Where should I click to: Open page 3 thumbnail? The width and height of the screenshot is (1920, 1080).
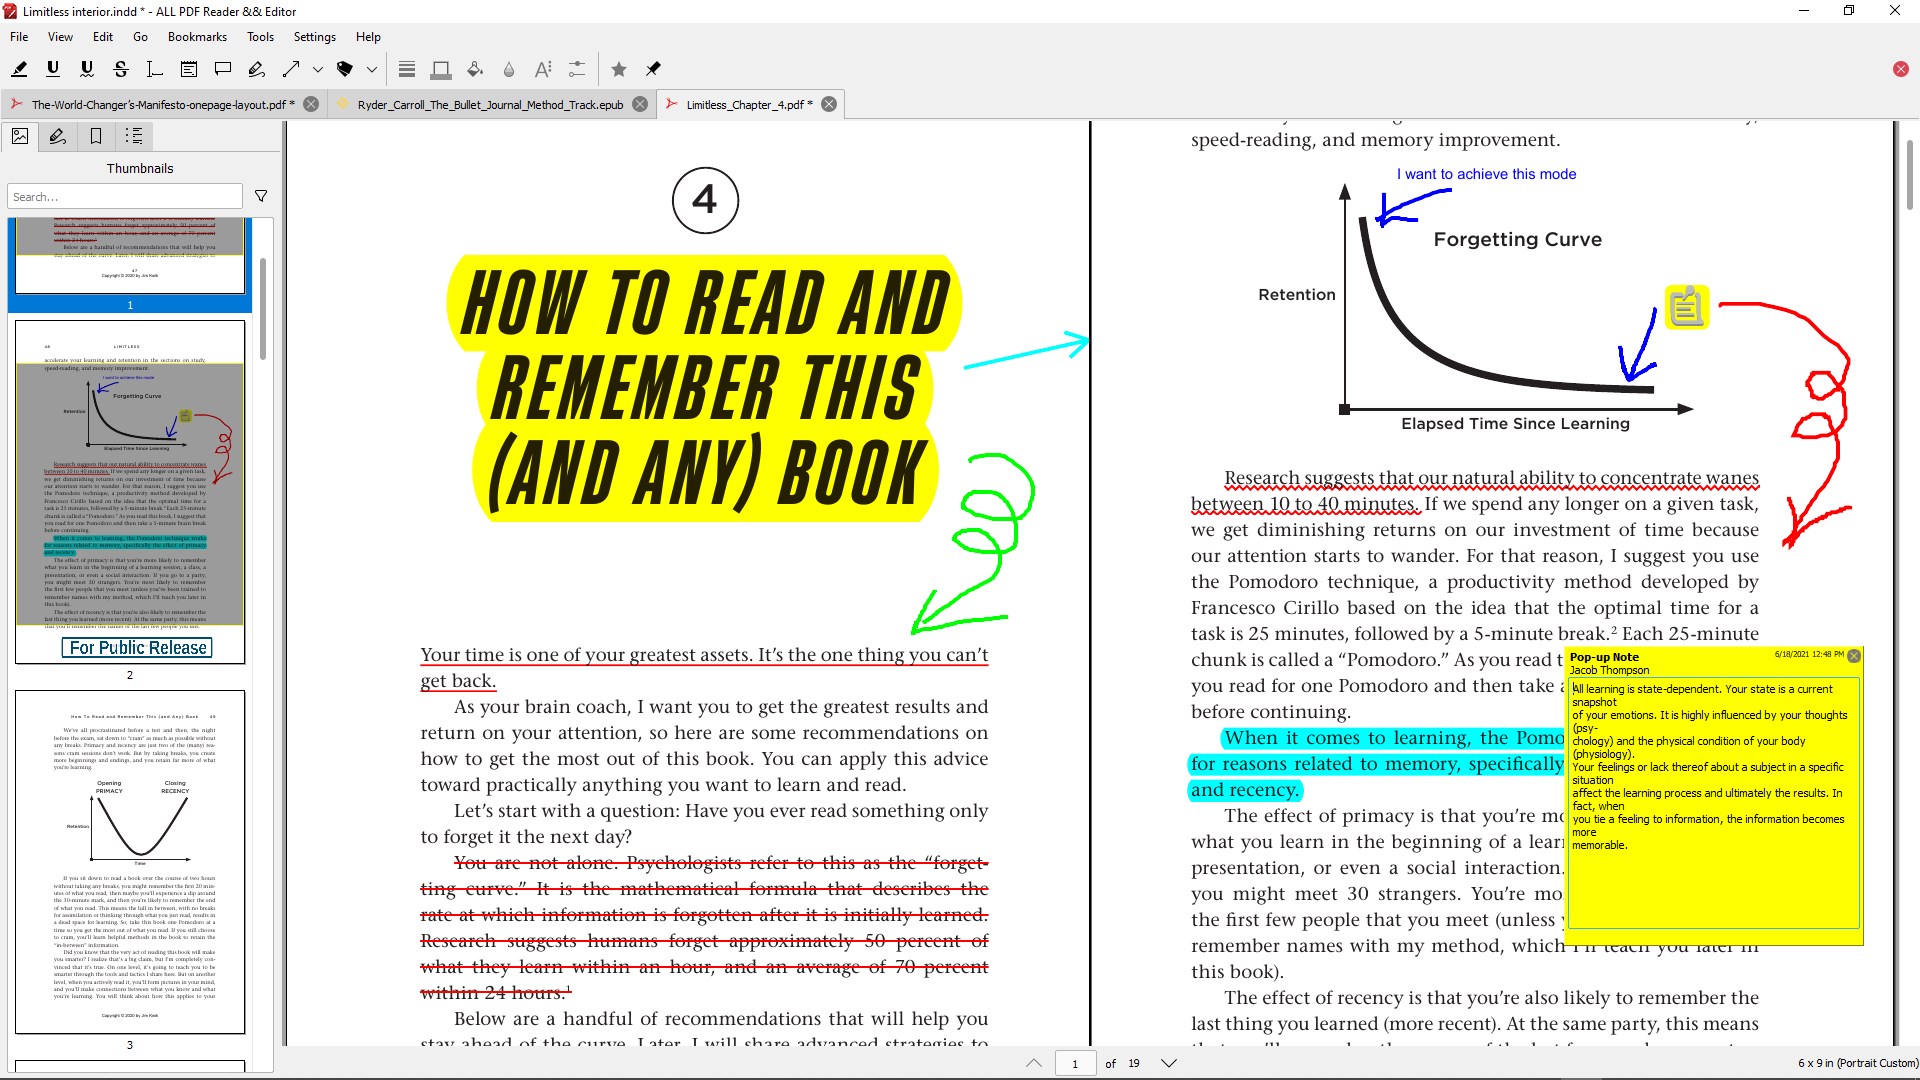(x=130, y=861)
